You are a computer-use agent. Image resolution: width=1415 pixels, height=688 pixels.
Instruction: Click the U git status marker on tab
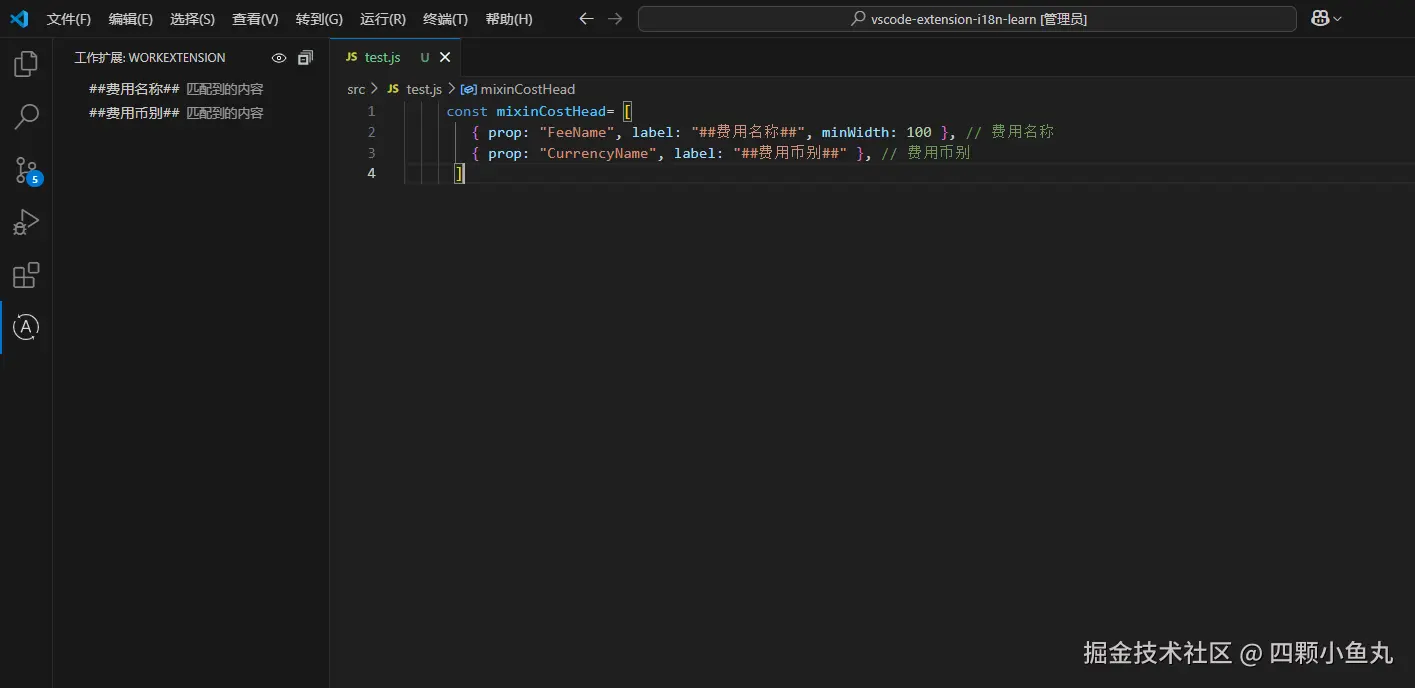[424, 58]
